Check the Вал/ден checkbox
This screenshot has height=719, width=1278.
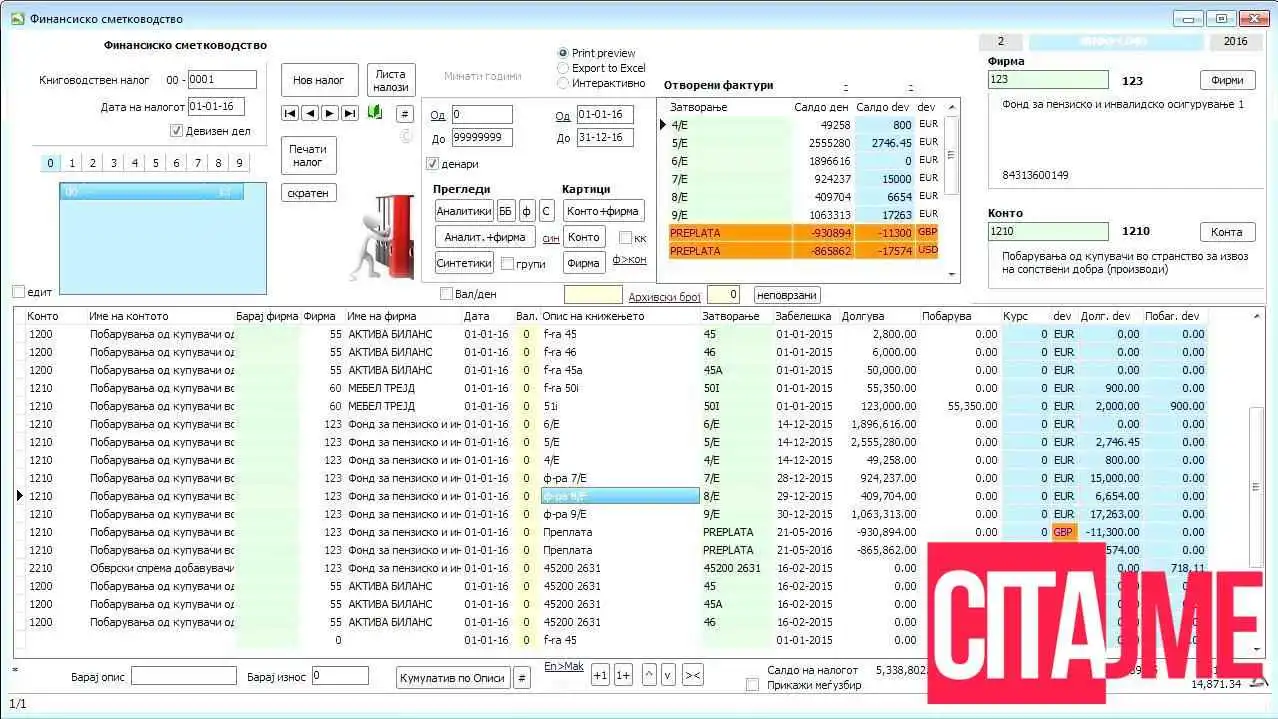click(447, 294)
